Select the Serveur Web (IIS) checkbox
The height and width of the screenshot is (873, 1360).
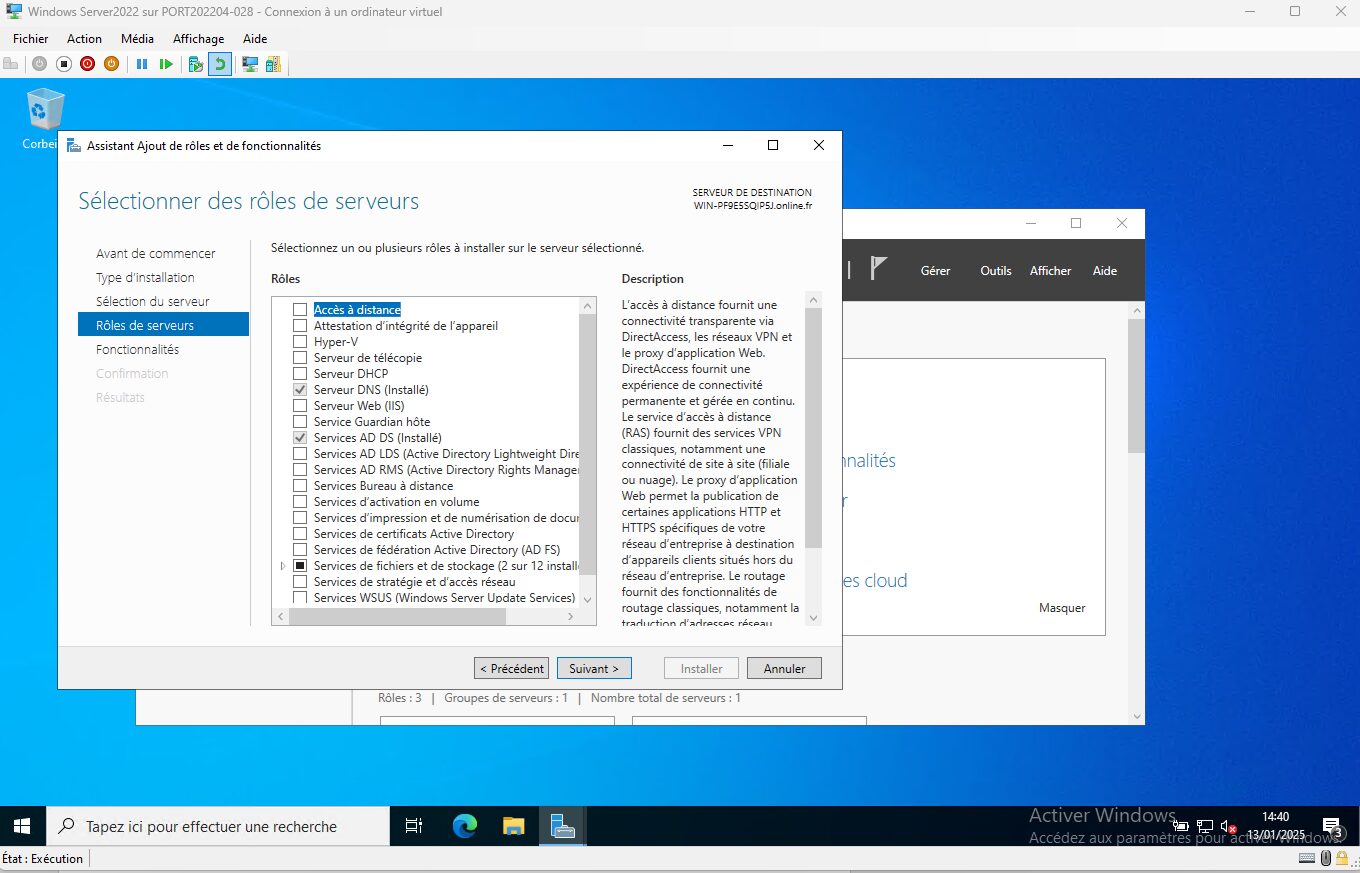coord(300,406)
